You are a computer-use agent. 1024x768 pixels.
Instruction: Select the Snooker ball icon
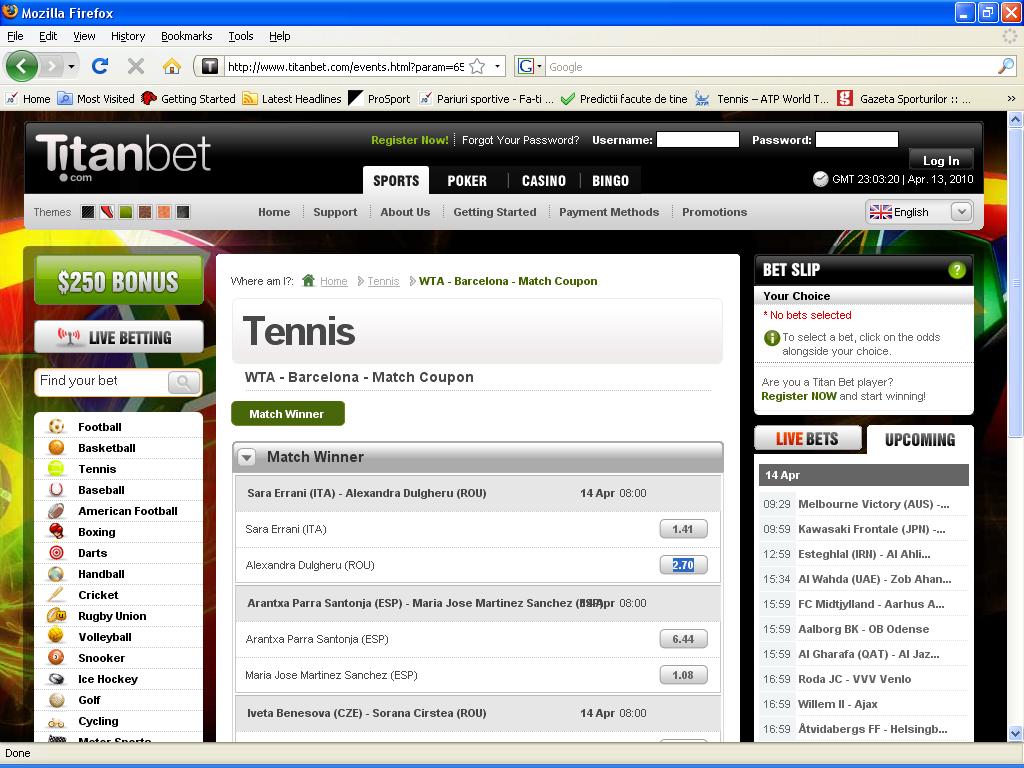tap(57, 658)
